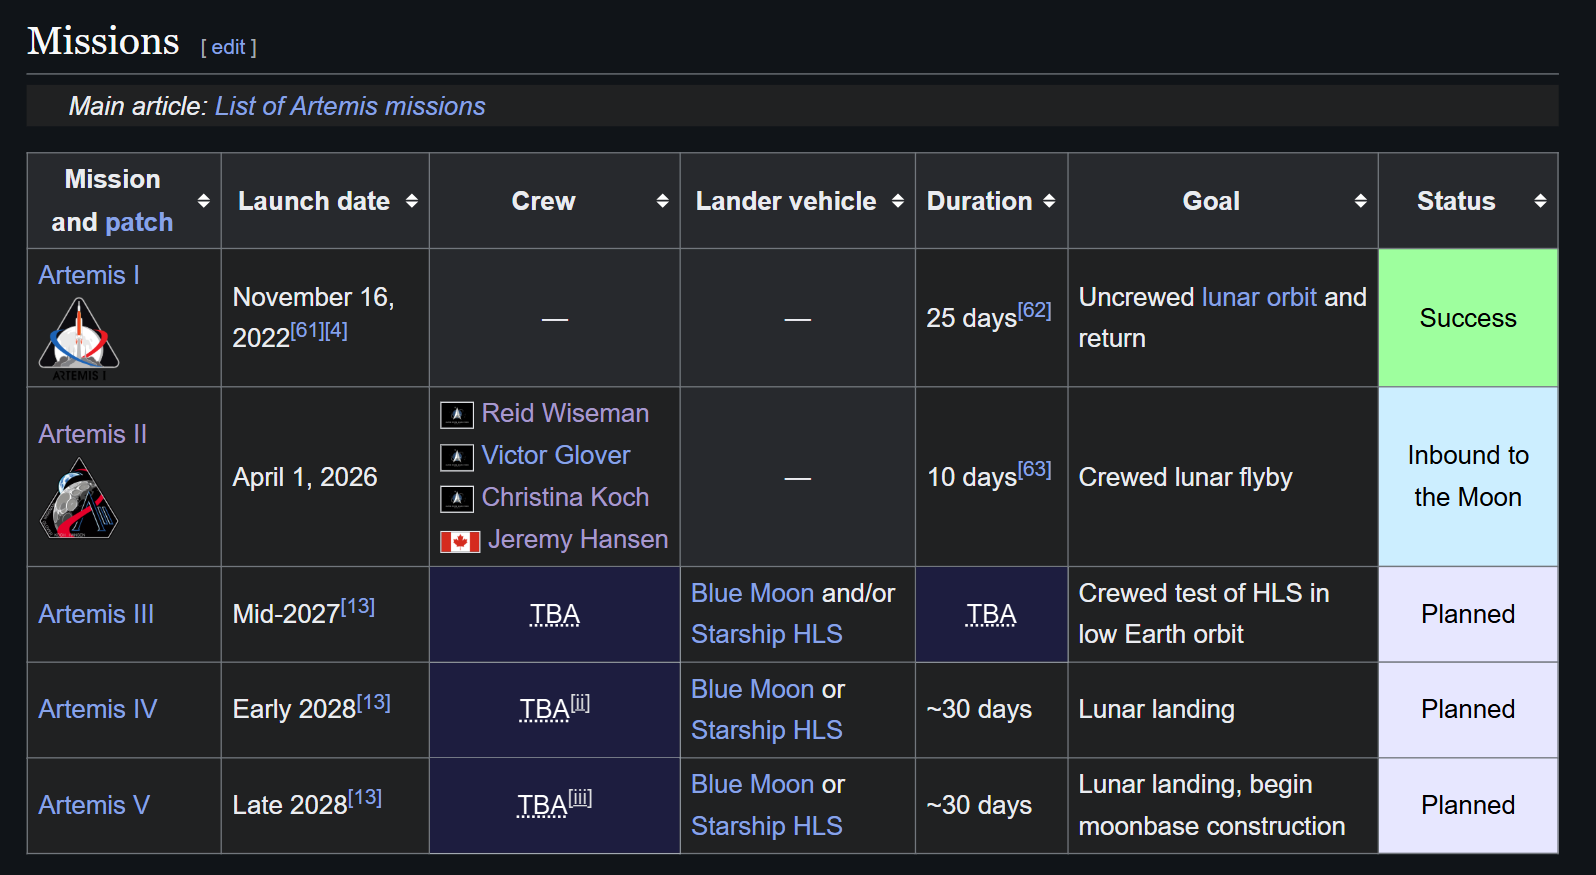Sort table by Launch date column arrows
The image size is (1596, 875).
point(412,201)
